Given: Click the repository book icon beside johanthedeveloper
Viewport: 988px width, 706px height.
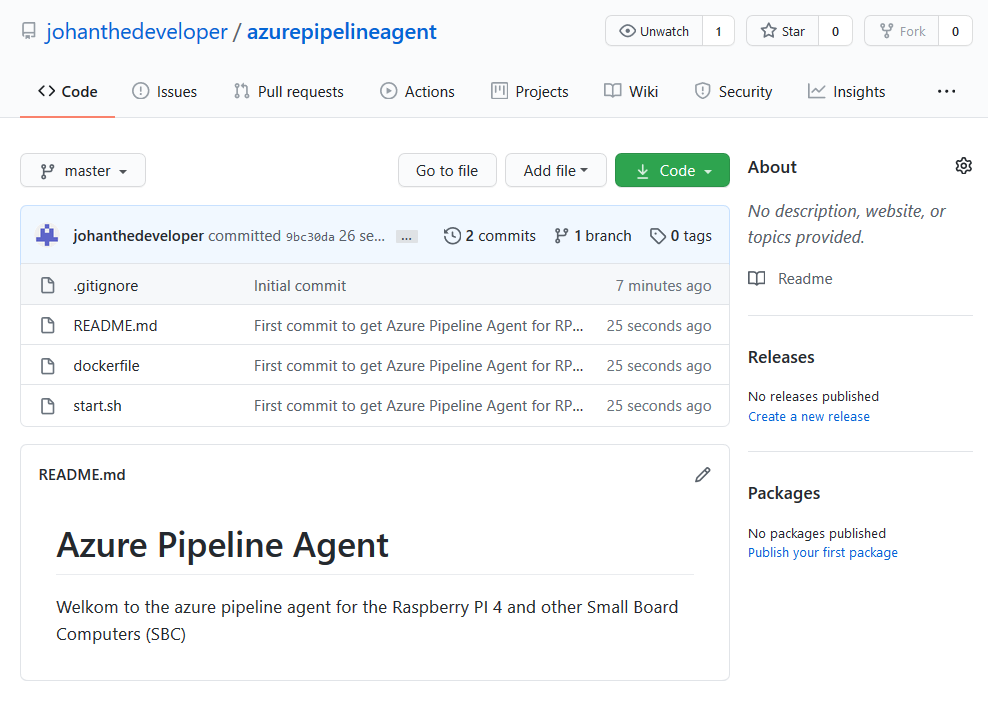Looking at the screenshot, I should [x=29, y=31].
